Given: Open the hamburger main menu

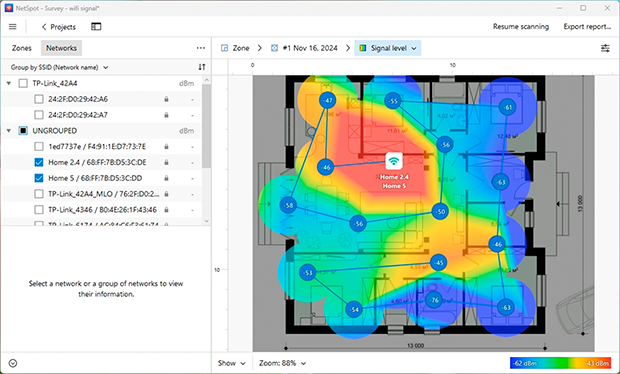Looking at the screenshot, I should (x=13, y=27).
